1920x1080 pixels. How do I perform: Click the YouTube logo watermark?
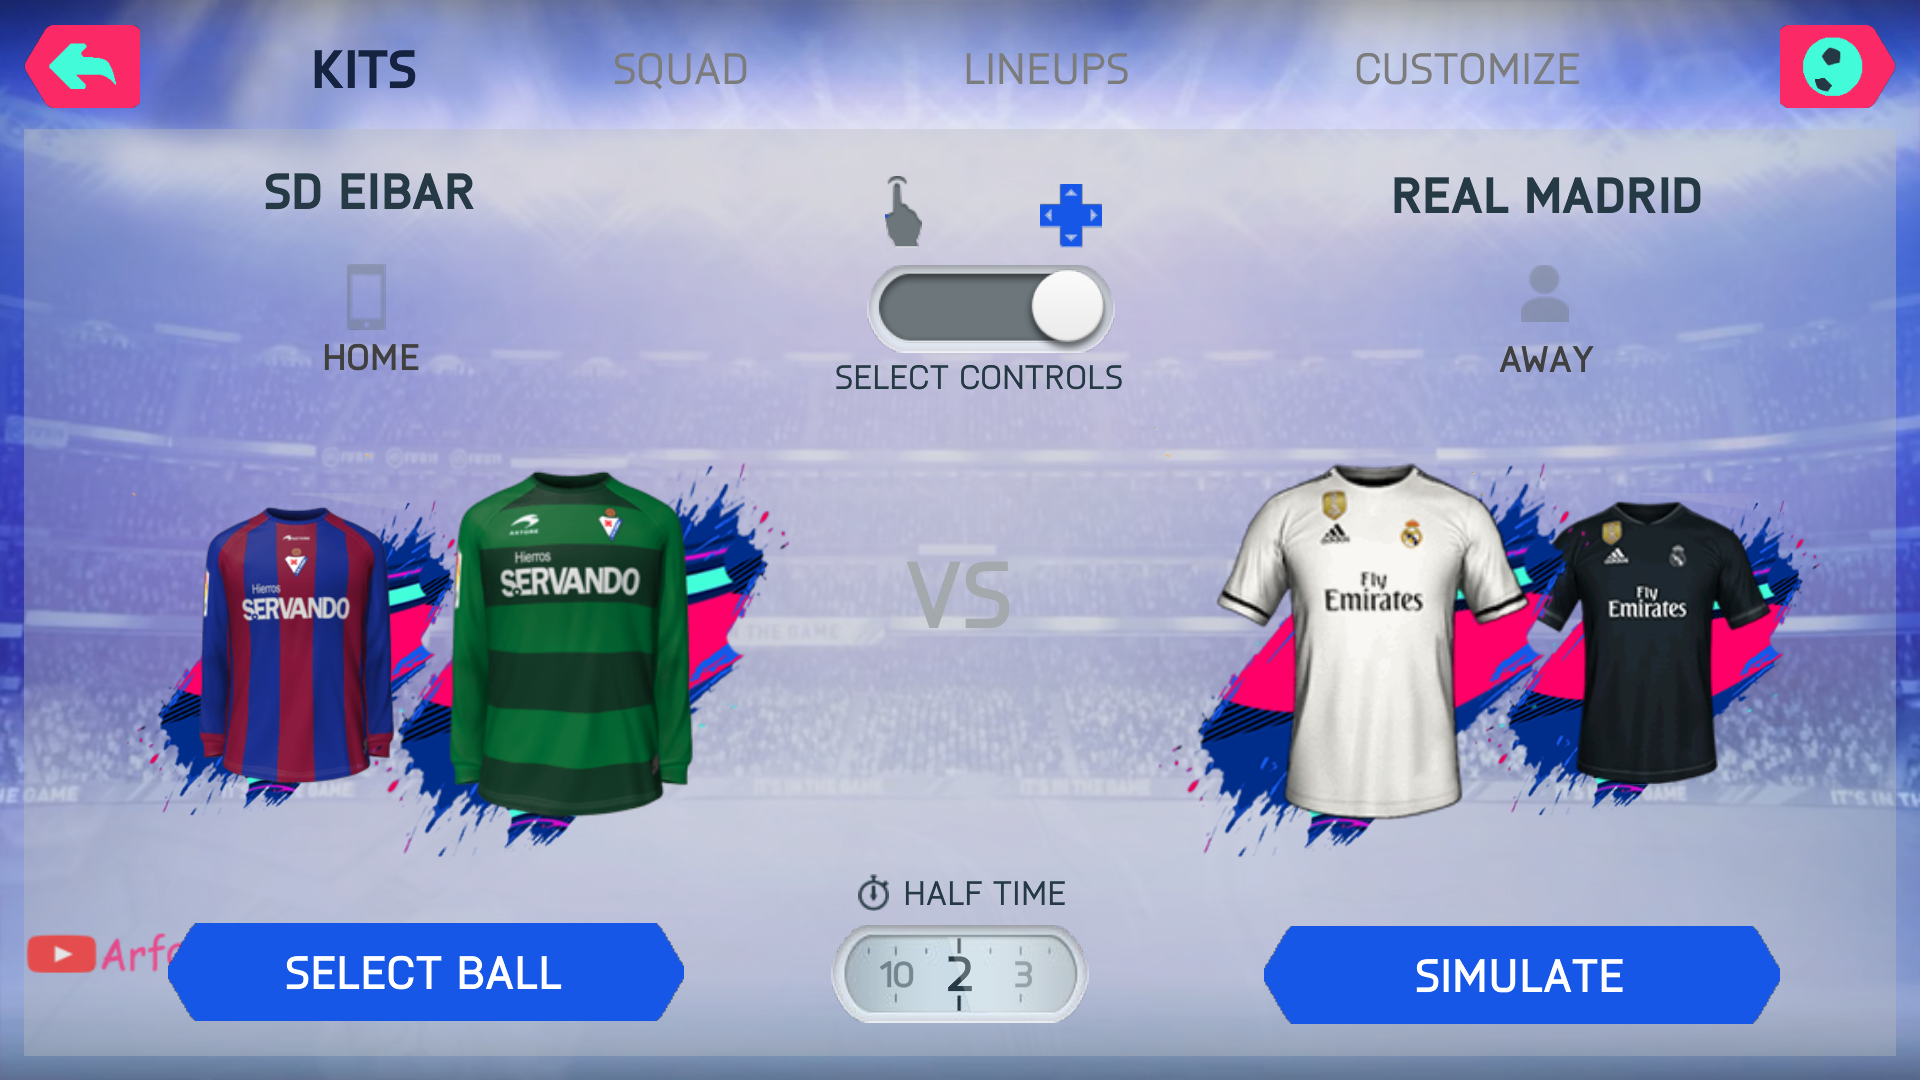[x=62, y=954]
